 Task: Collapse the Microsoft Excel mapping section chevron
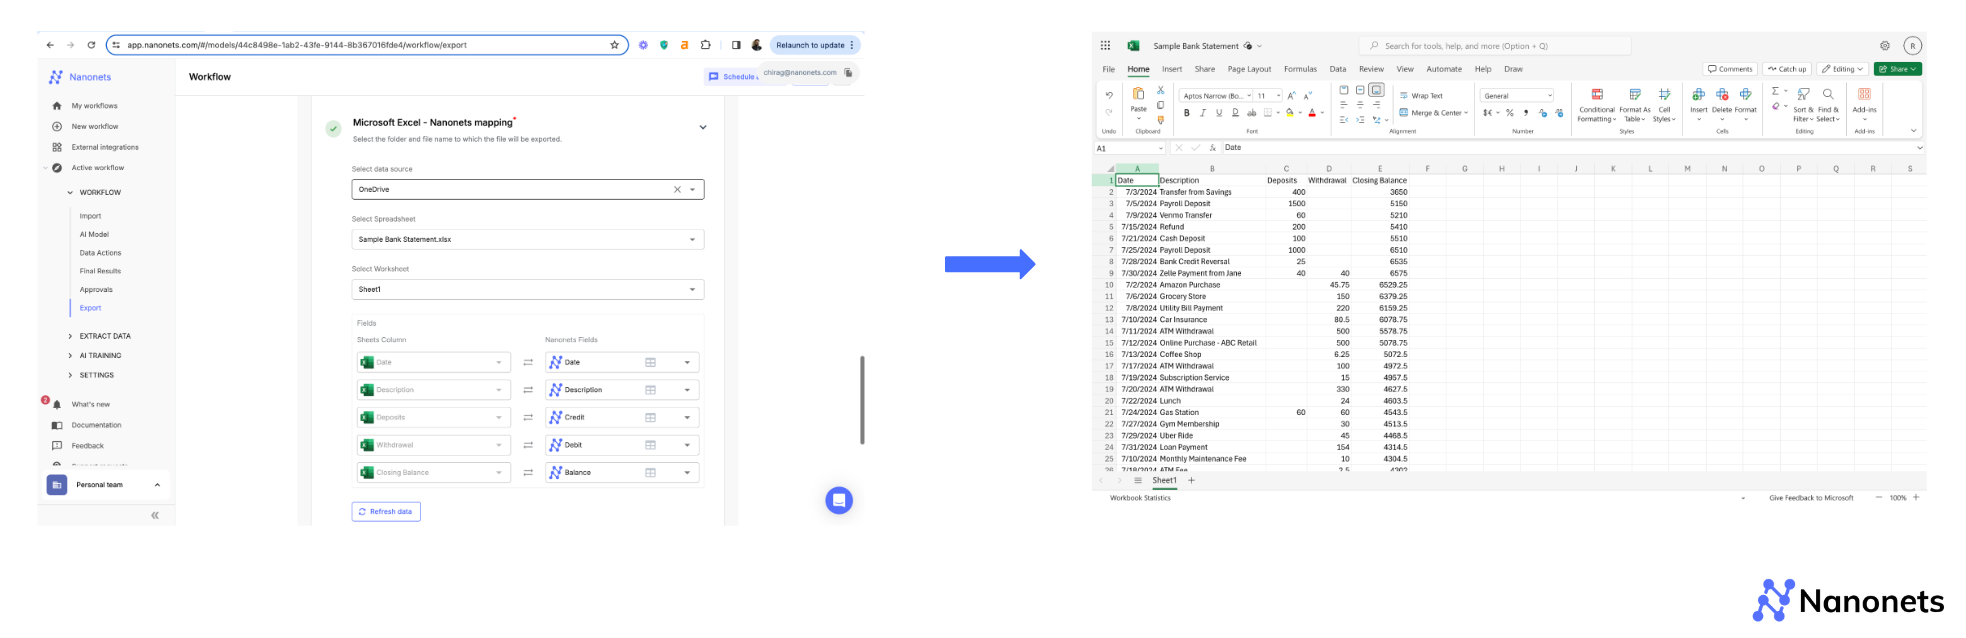703,127
